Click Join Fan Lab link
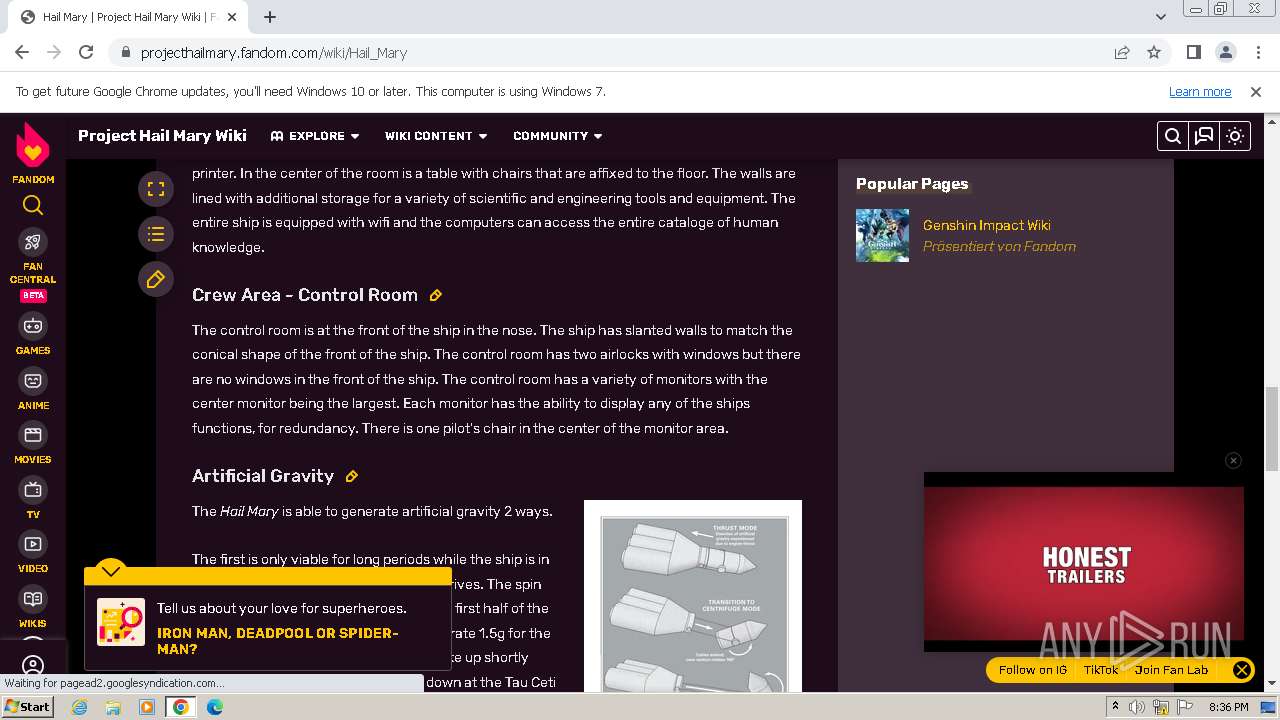 1171,670
